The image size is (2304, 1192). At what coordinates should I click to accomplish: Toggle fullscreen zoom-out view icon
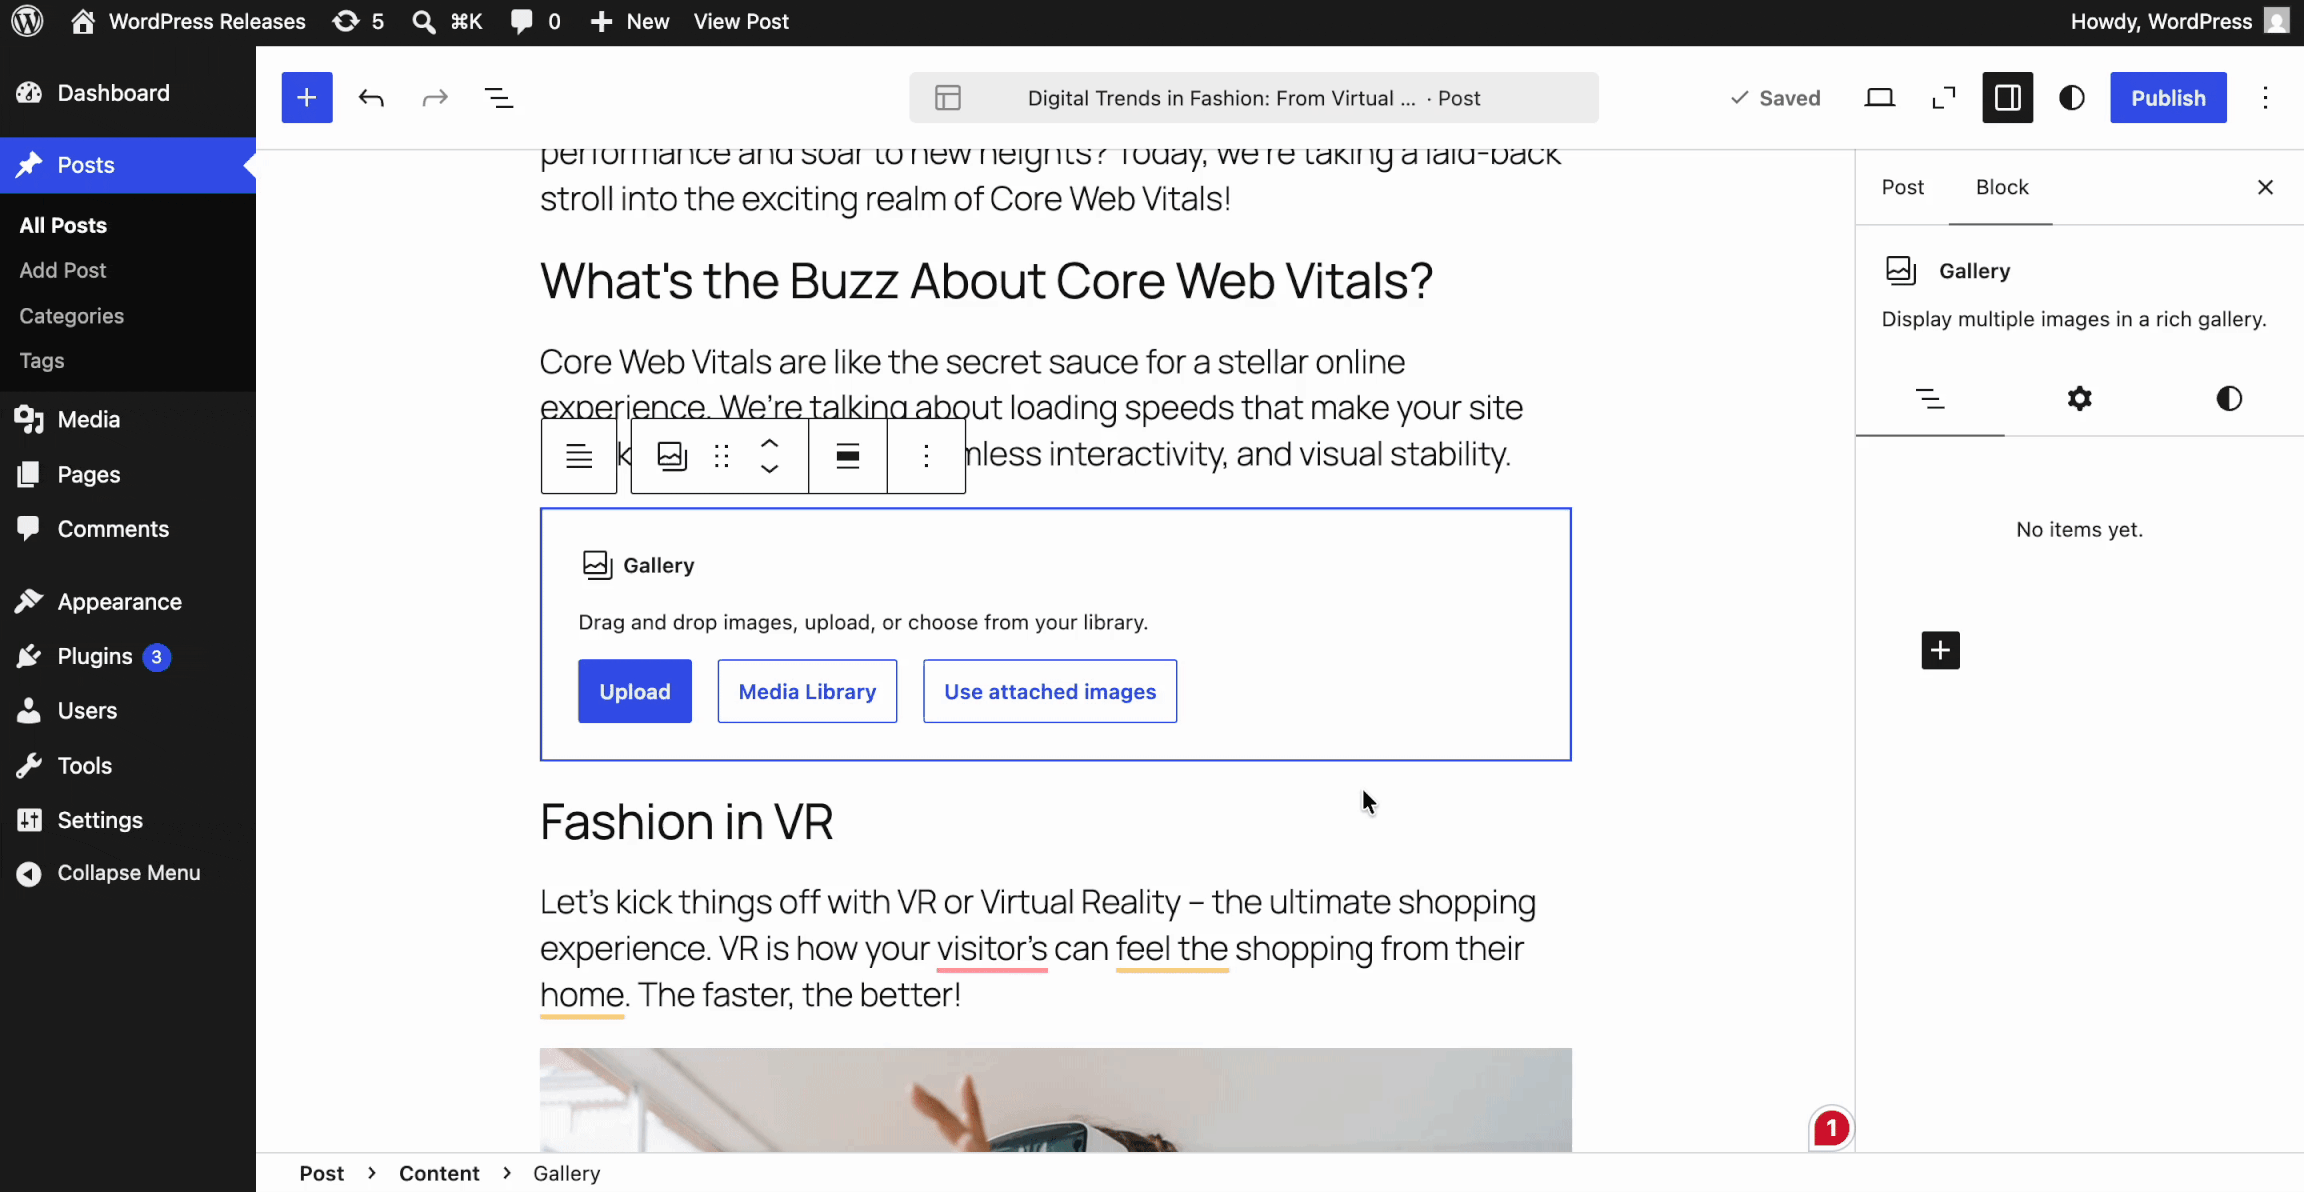pos(1944,98)
